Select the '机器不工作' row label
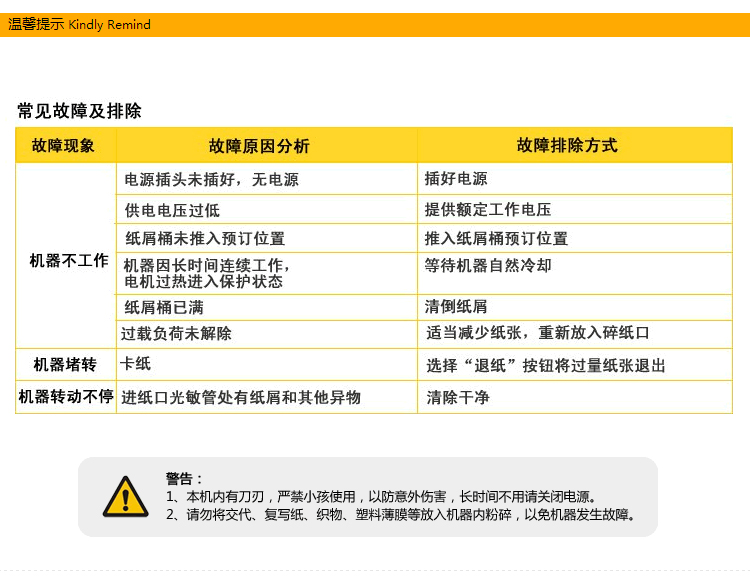 tap(69, 261)
